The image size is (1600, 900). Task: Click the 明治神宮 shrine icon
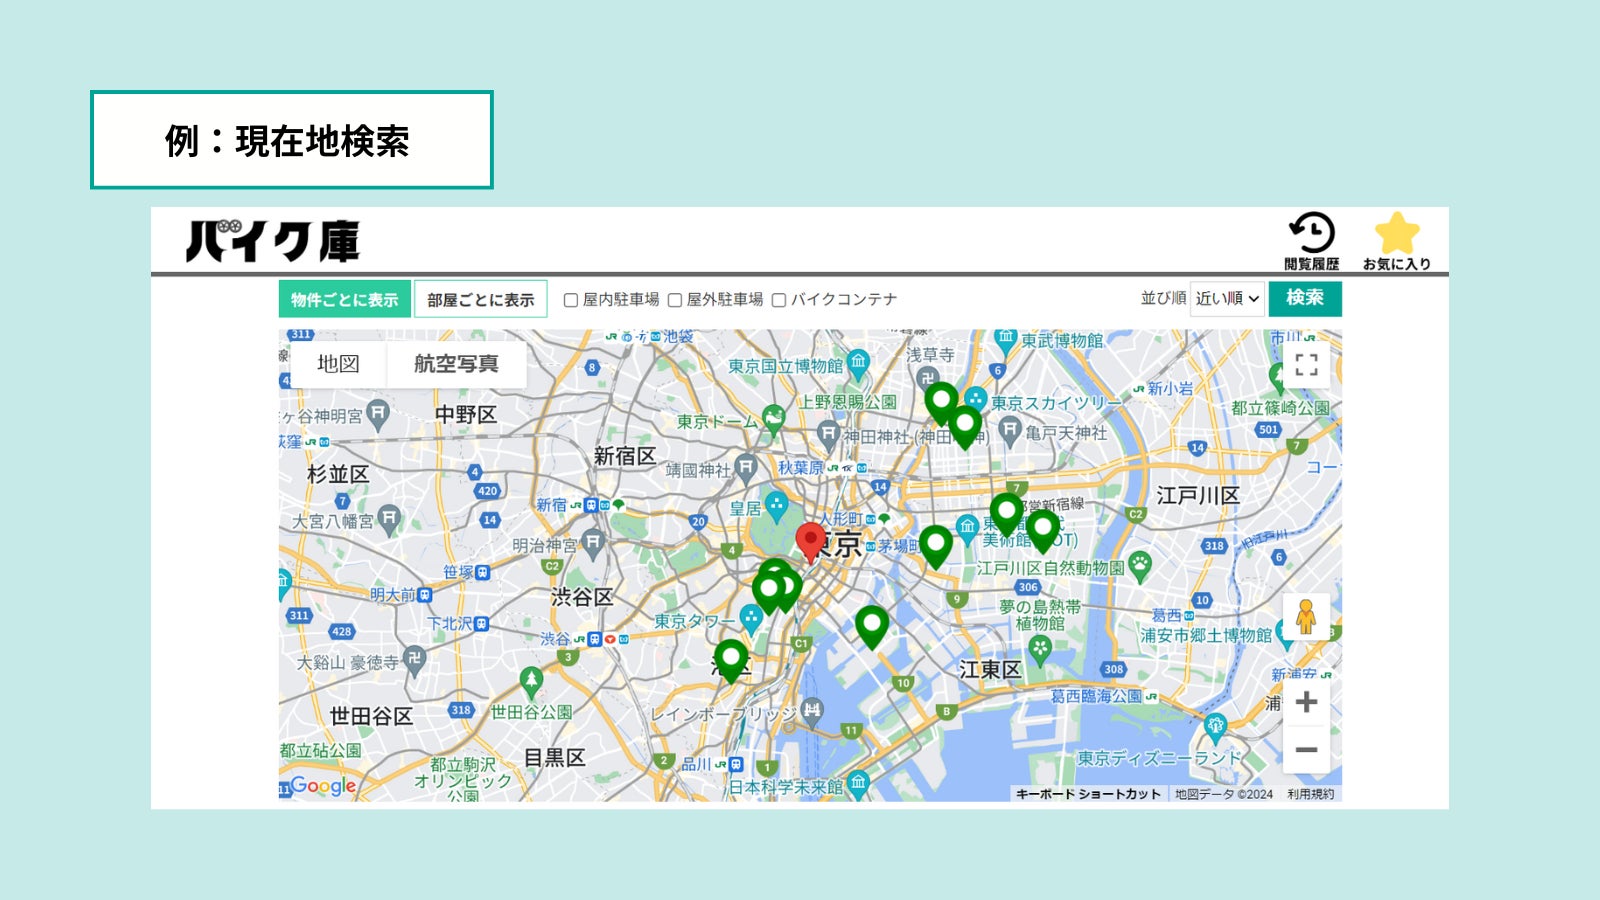594,544
